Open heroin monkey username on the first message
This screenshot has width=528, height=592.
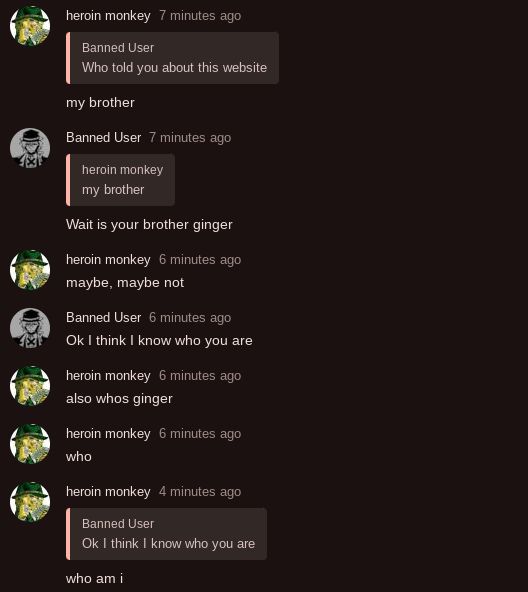coord(108,16)
